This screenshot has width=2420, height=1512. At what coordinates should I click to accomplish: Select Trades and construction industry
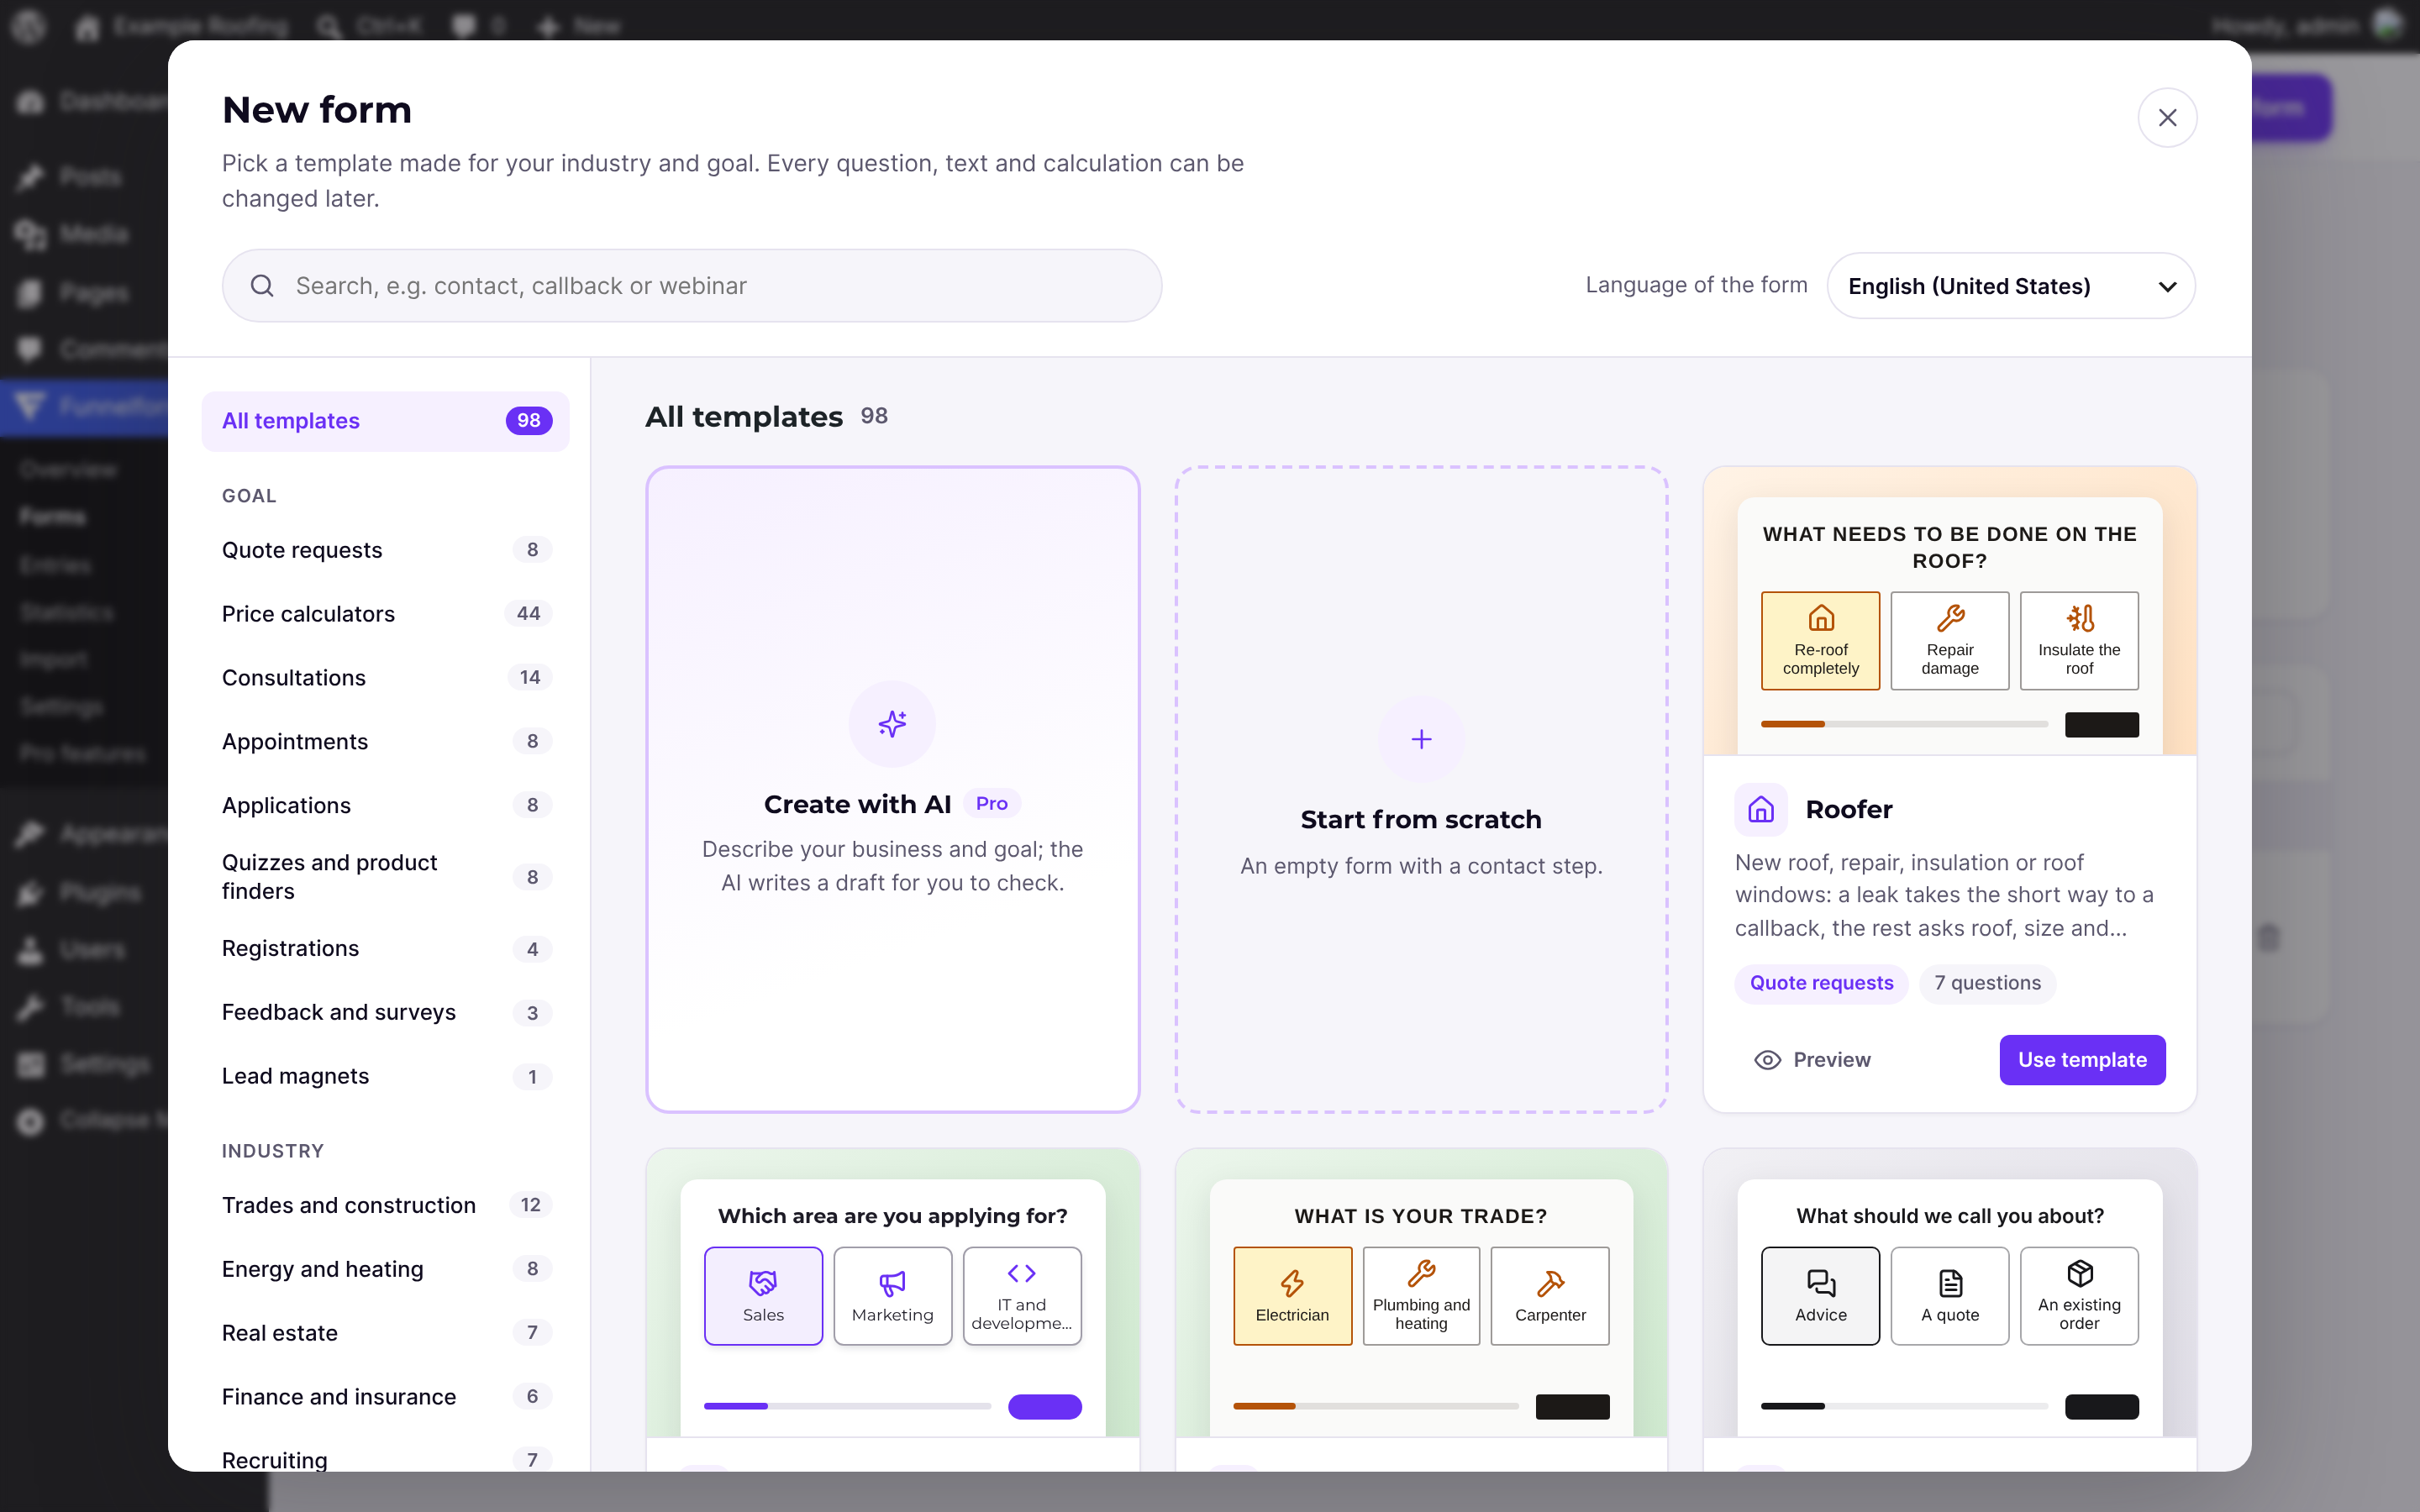[385, 1205]
